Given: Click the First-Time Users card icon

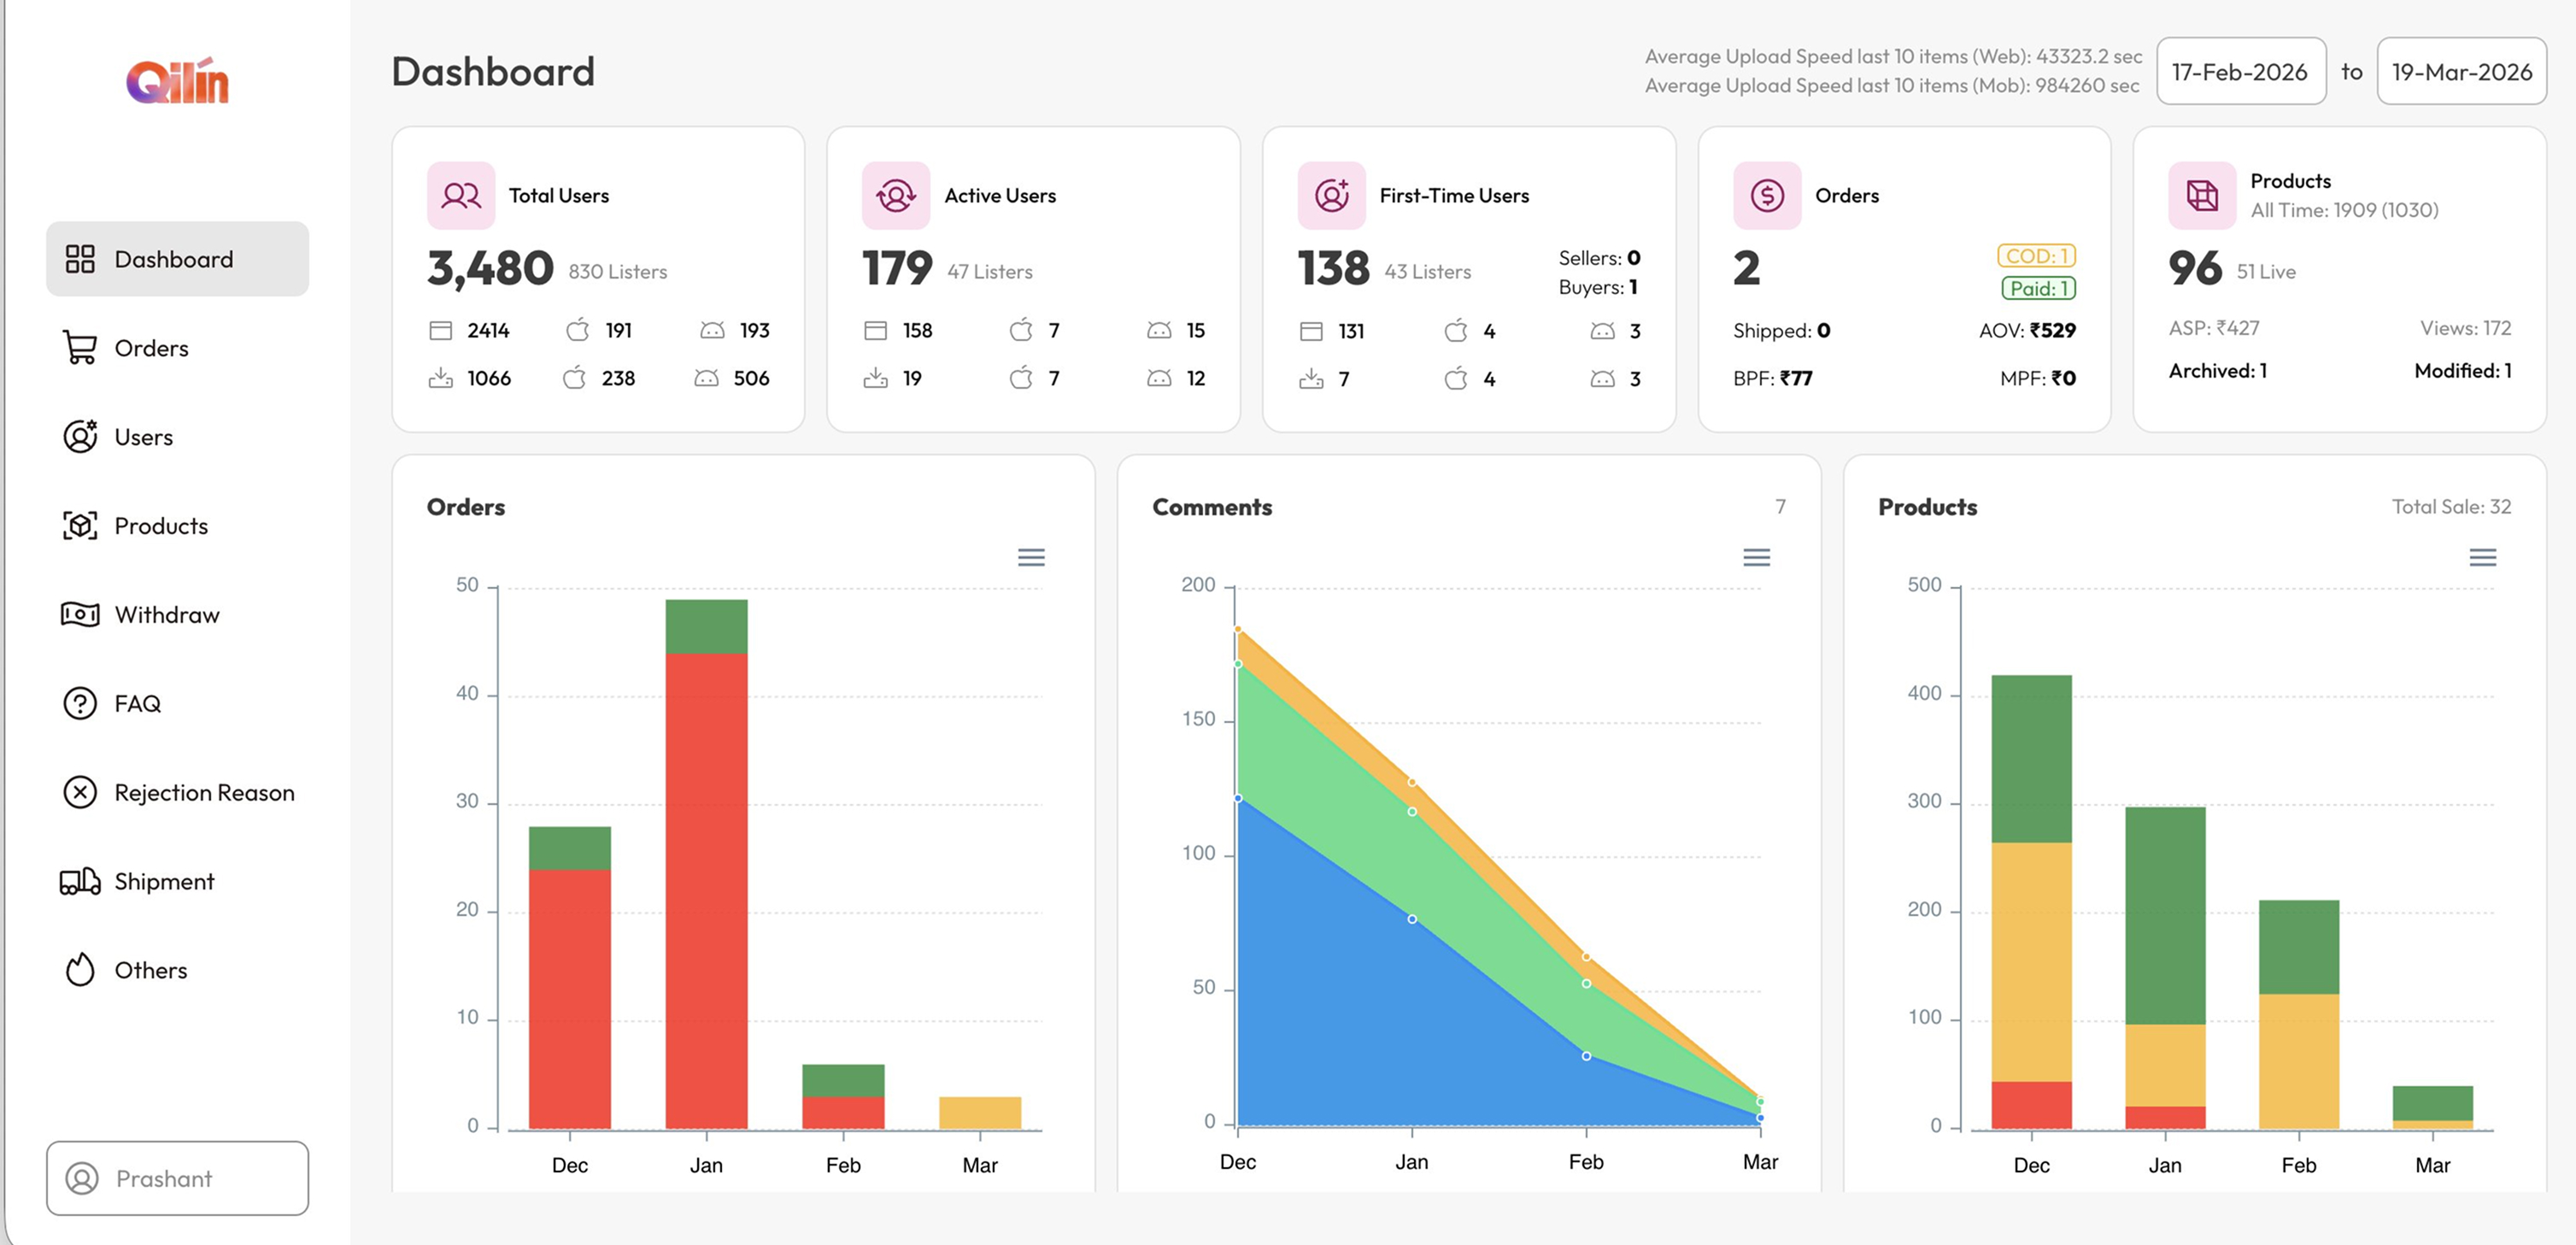Looking at the screenshot, I should [1332, 195].
